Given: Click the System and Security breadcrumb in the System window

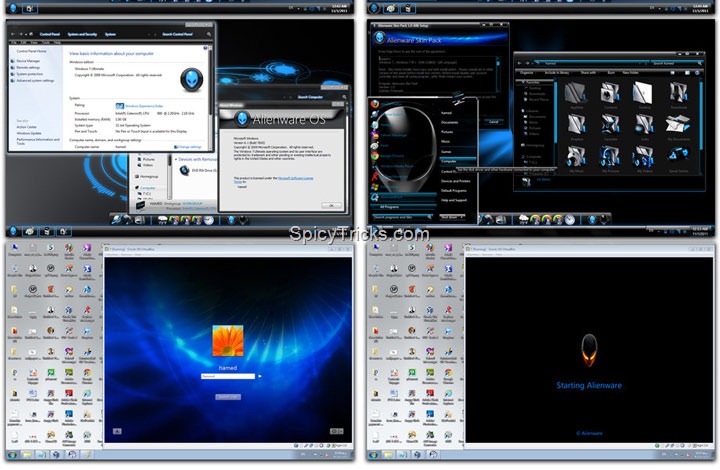Looking at the screenshot, I should click(x=82, y=34).
